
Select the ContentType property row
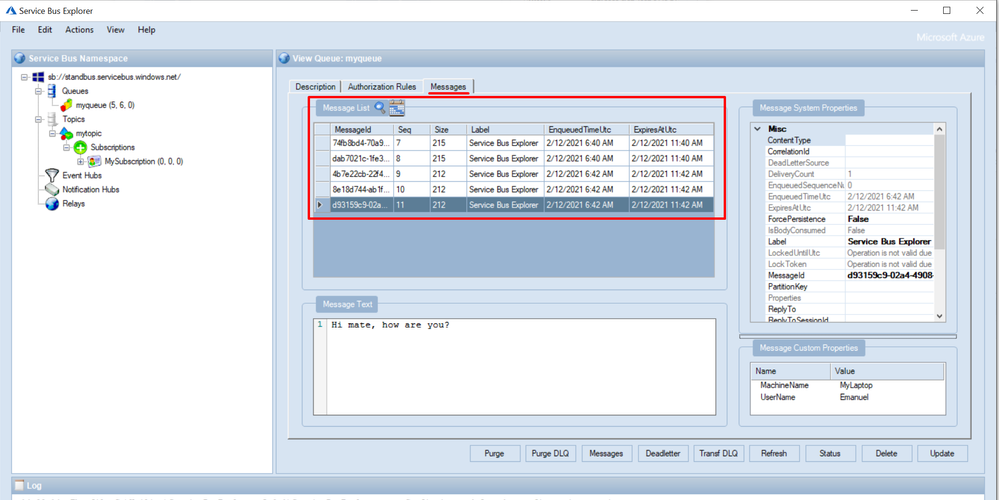click(849, 139)
